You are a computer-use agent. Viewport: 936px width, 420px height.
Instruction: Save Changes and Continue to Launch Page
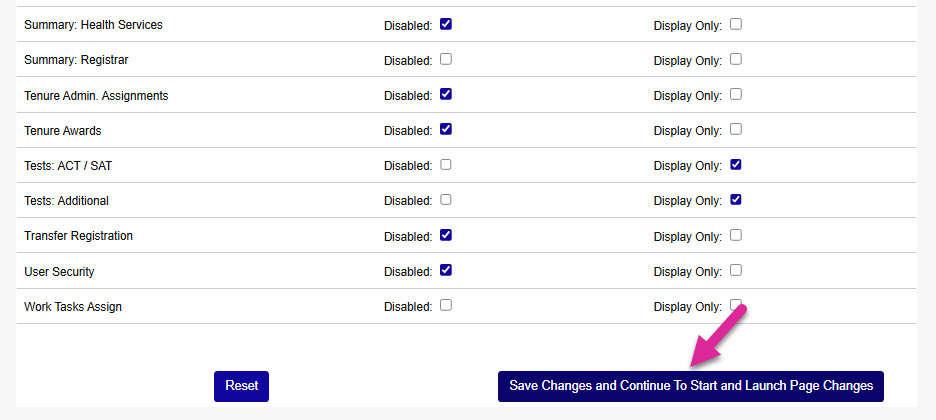(691, 386)
